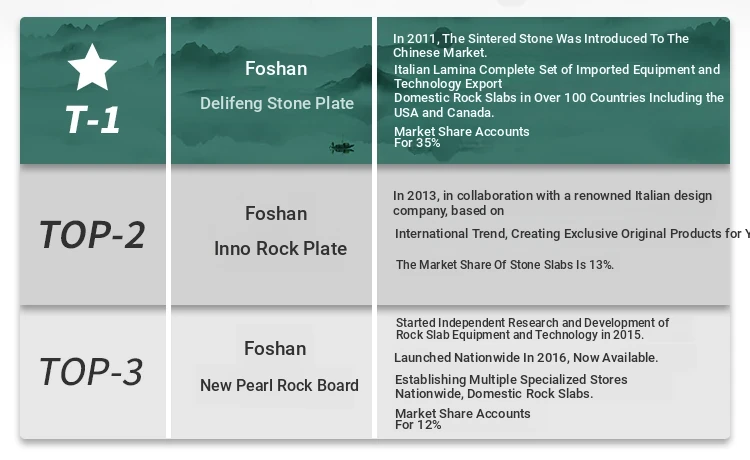Select the T-1 rank label
750x460 pixels.
coord(92,120)
